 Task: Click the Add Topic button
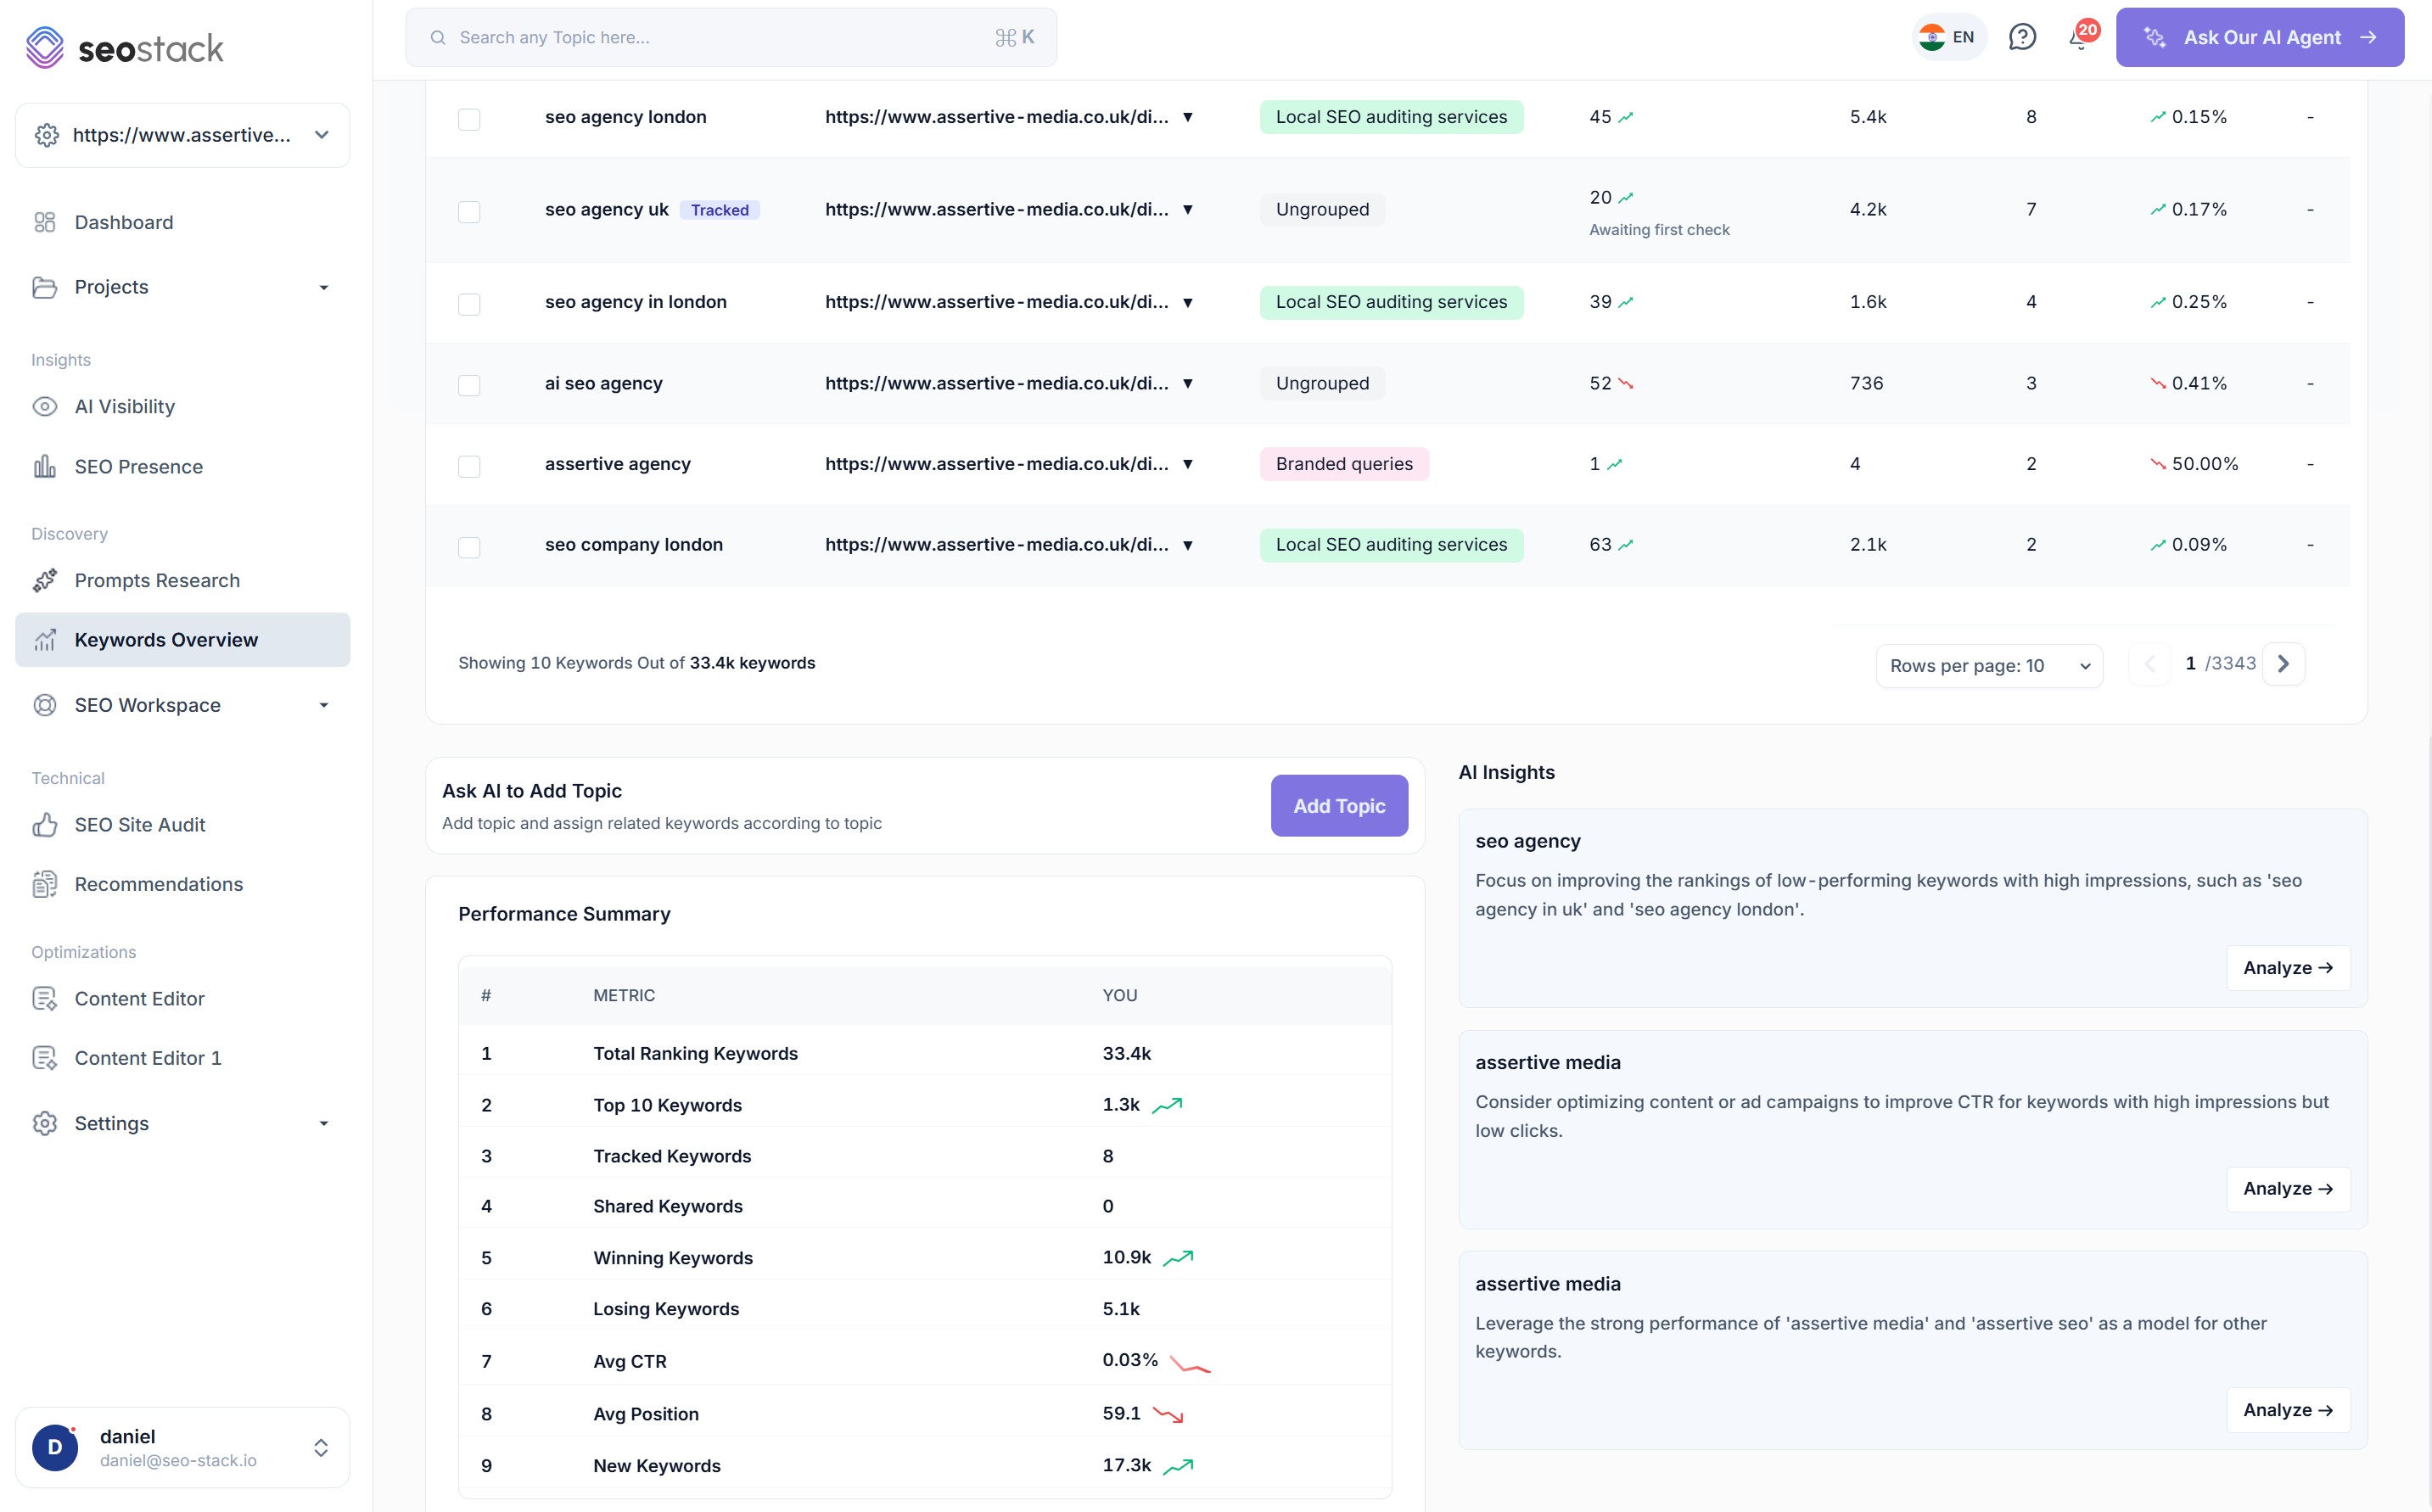coord(1339,806)
